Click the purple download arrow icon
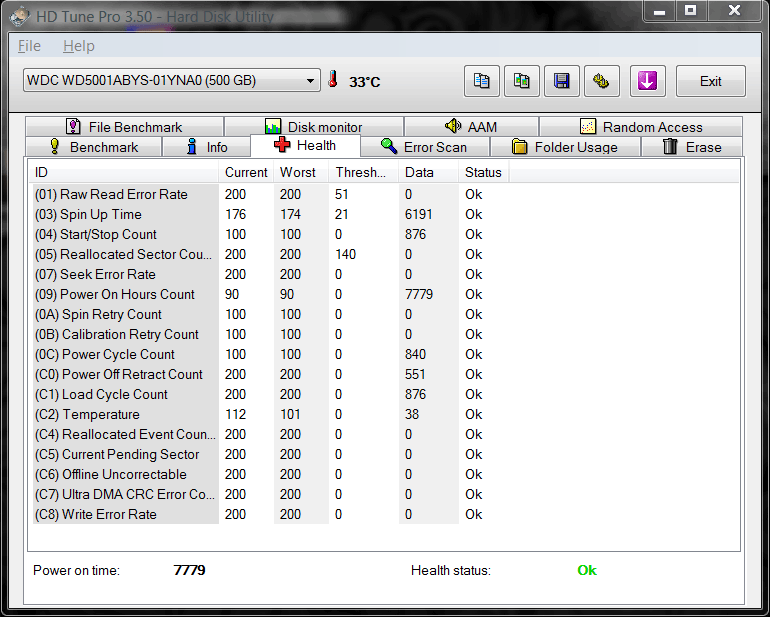The height and width of the screenshot is (617, 770). (648, 81)
